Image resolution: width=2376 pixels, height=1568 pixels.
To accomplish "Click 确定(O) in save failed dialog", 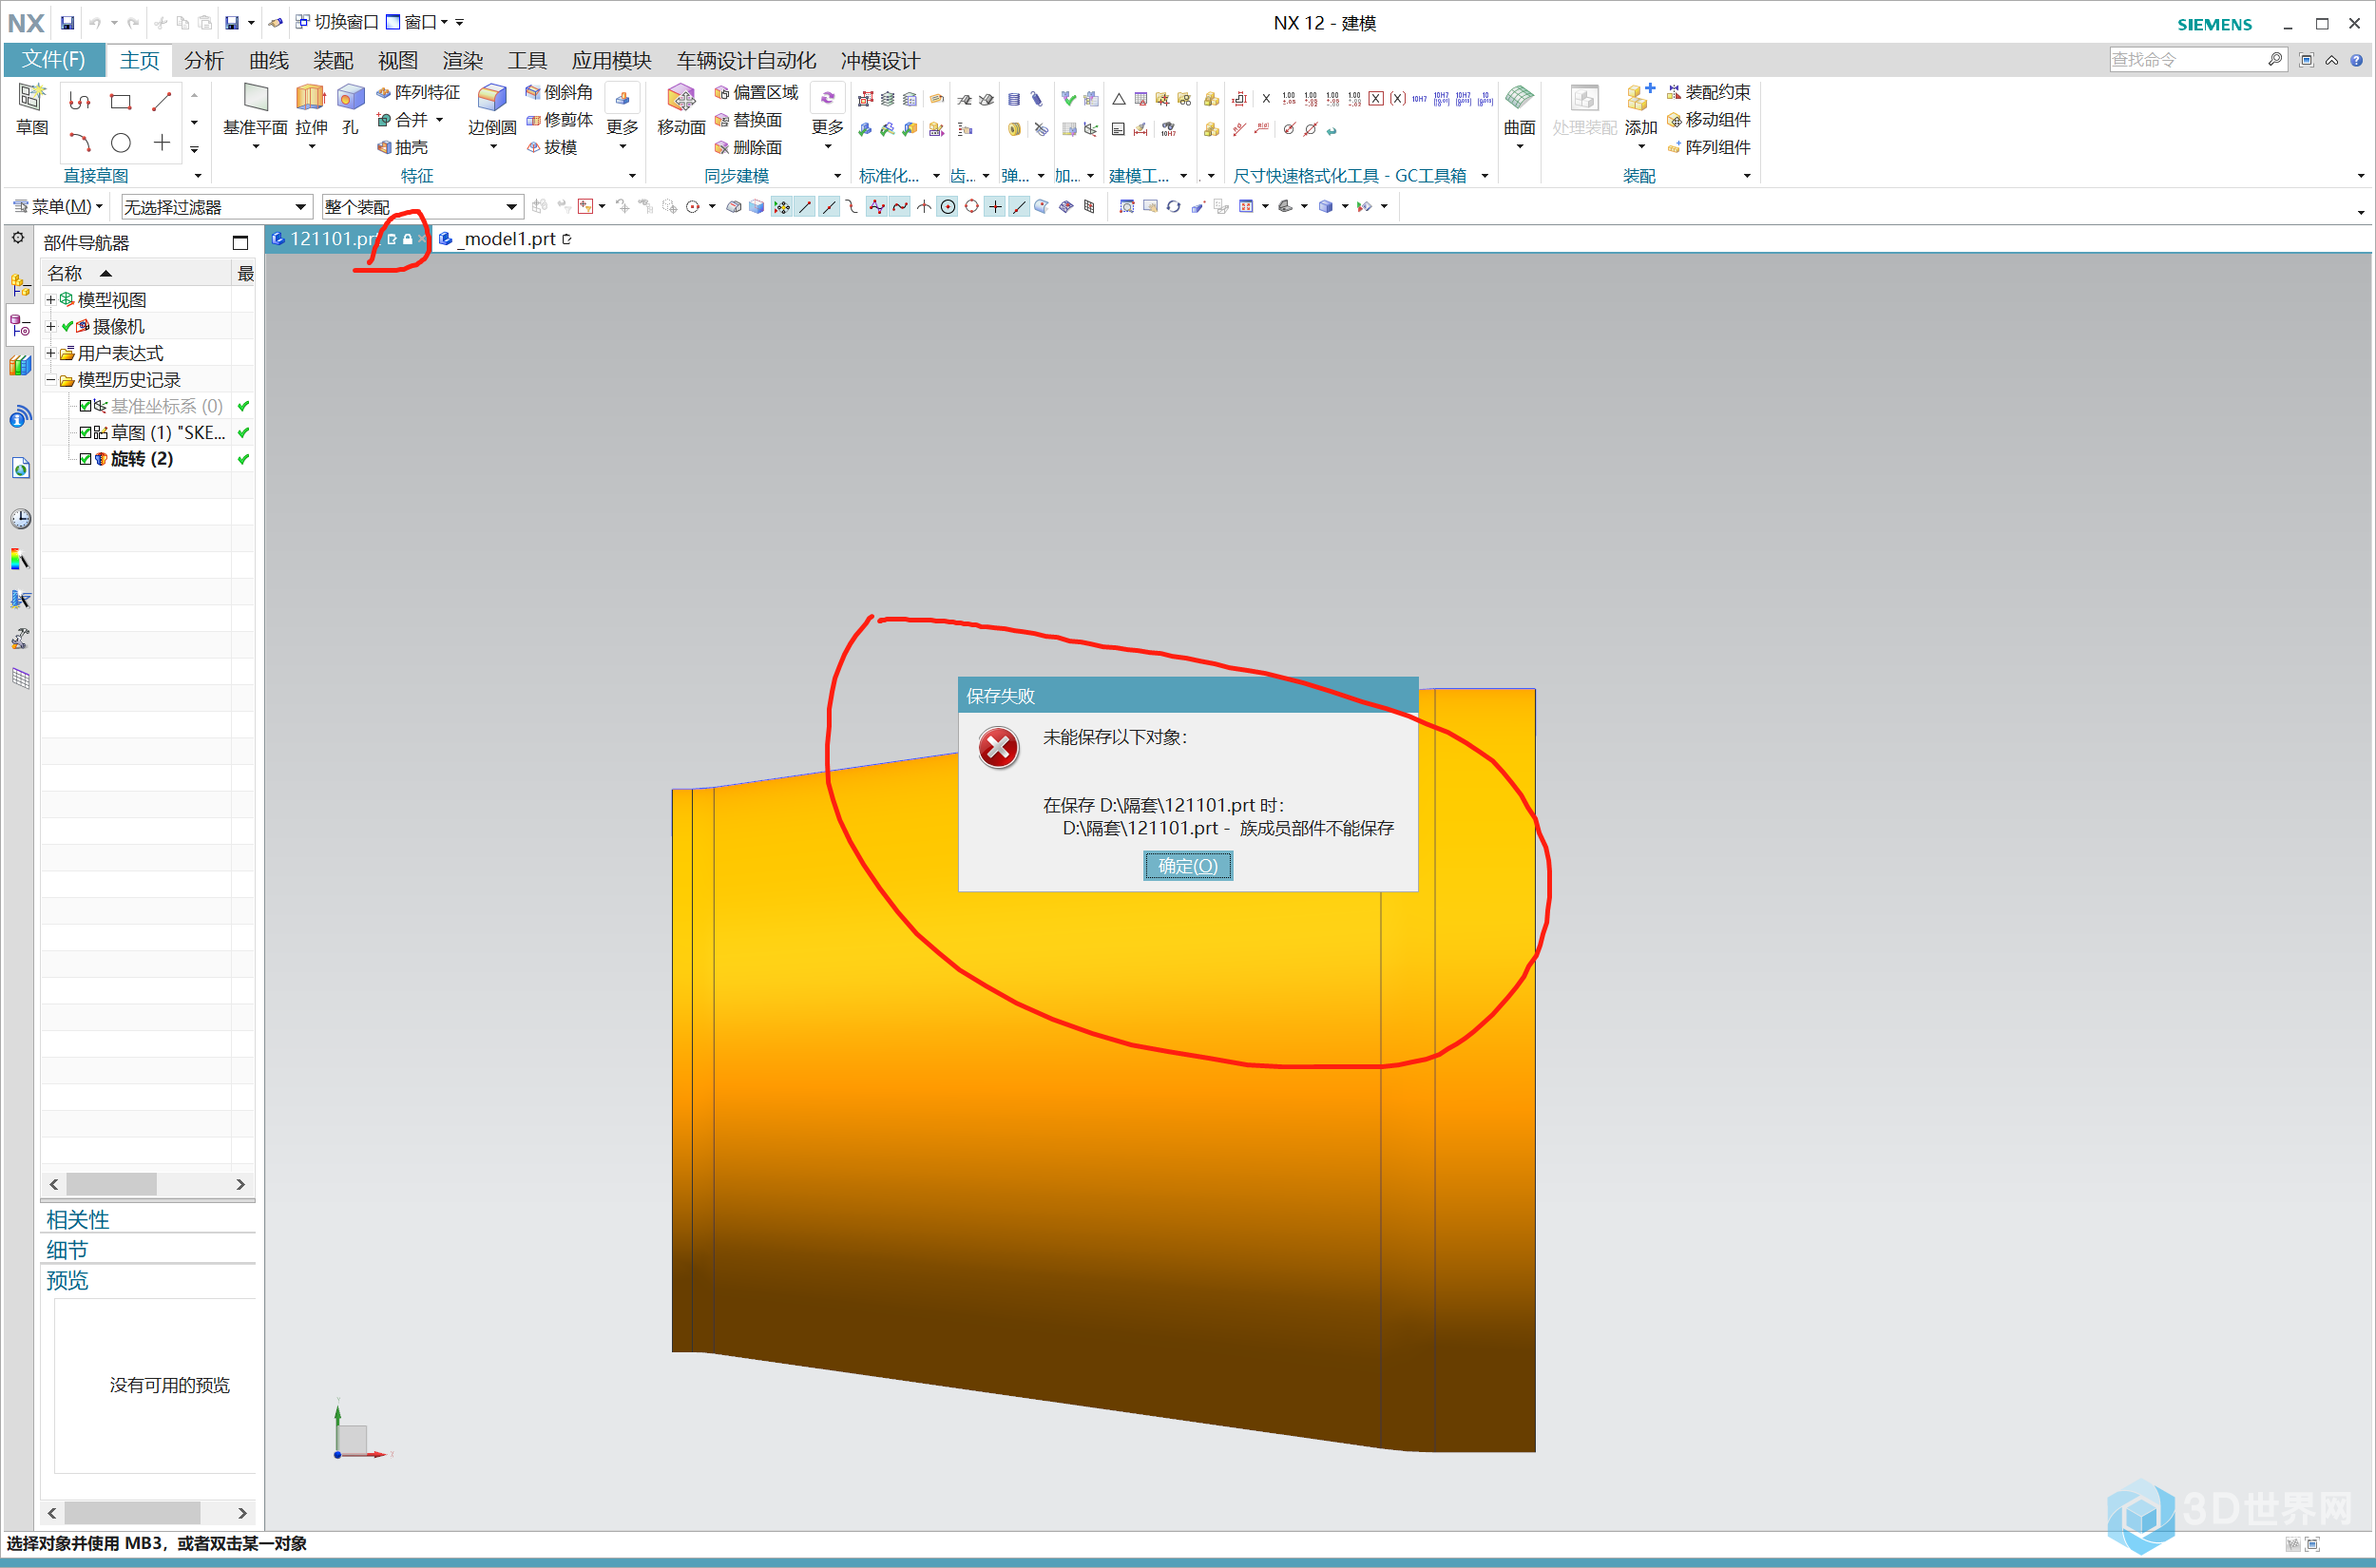I will [1188, 866].
